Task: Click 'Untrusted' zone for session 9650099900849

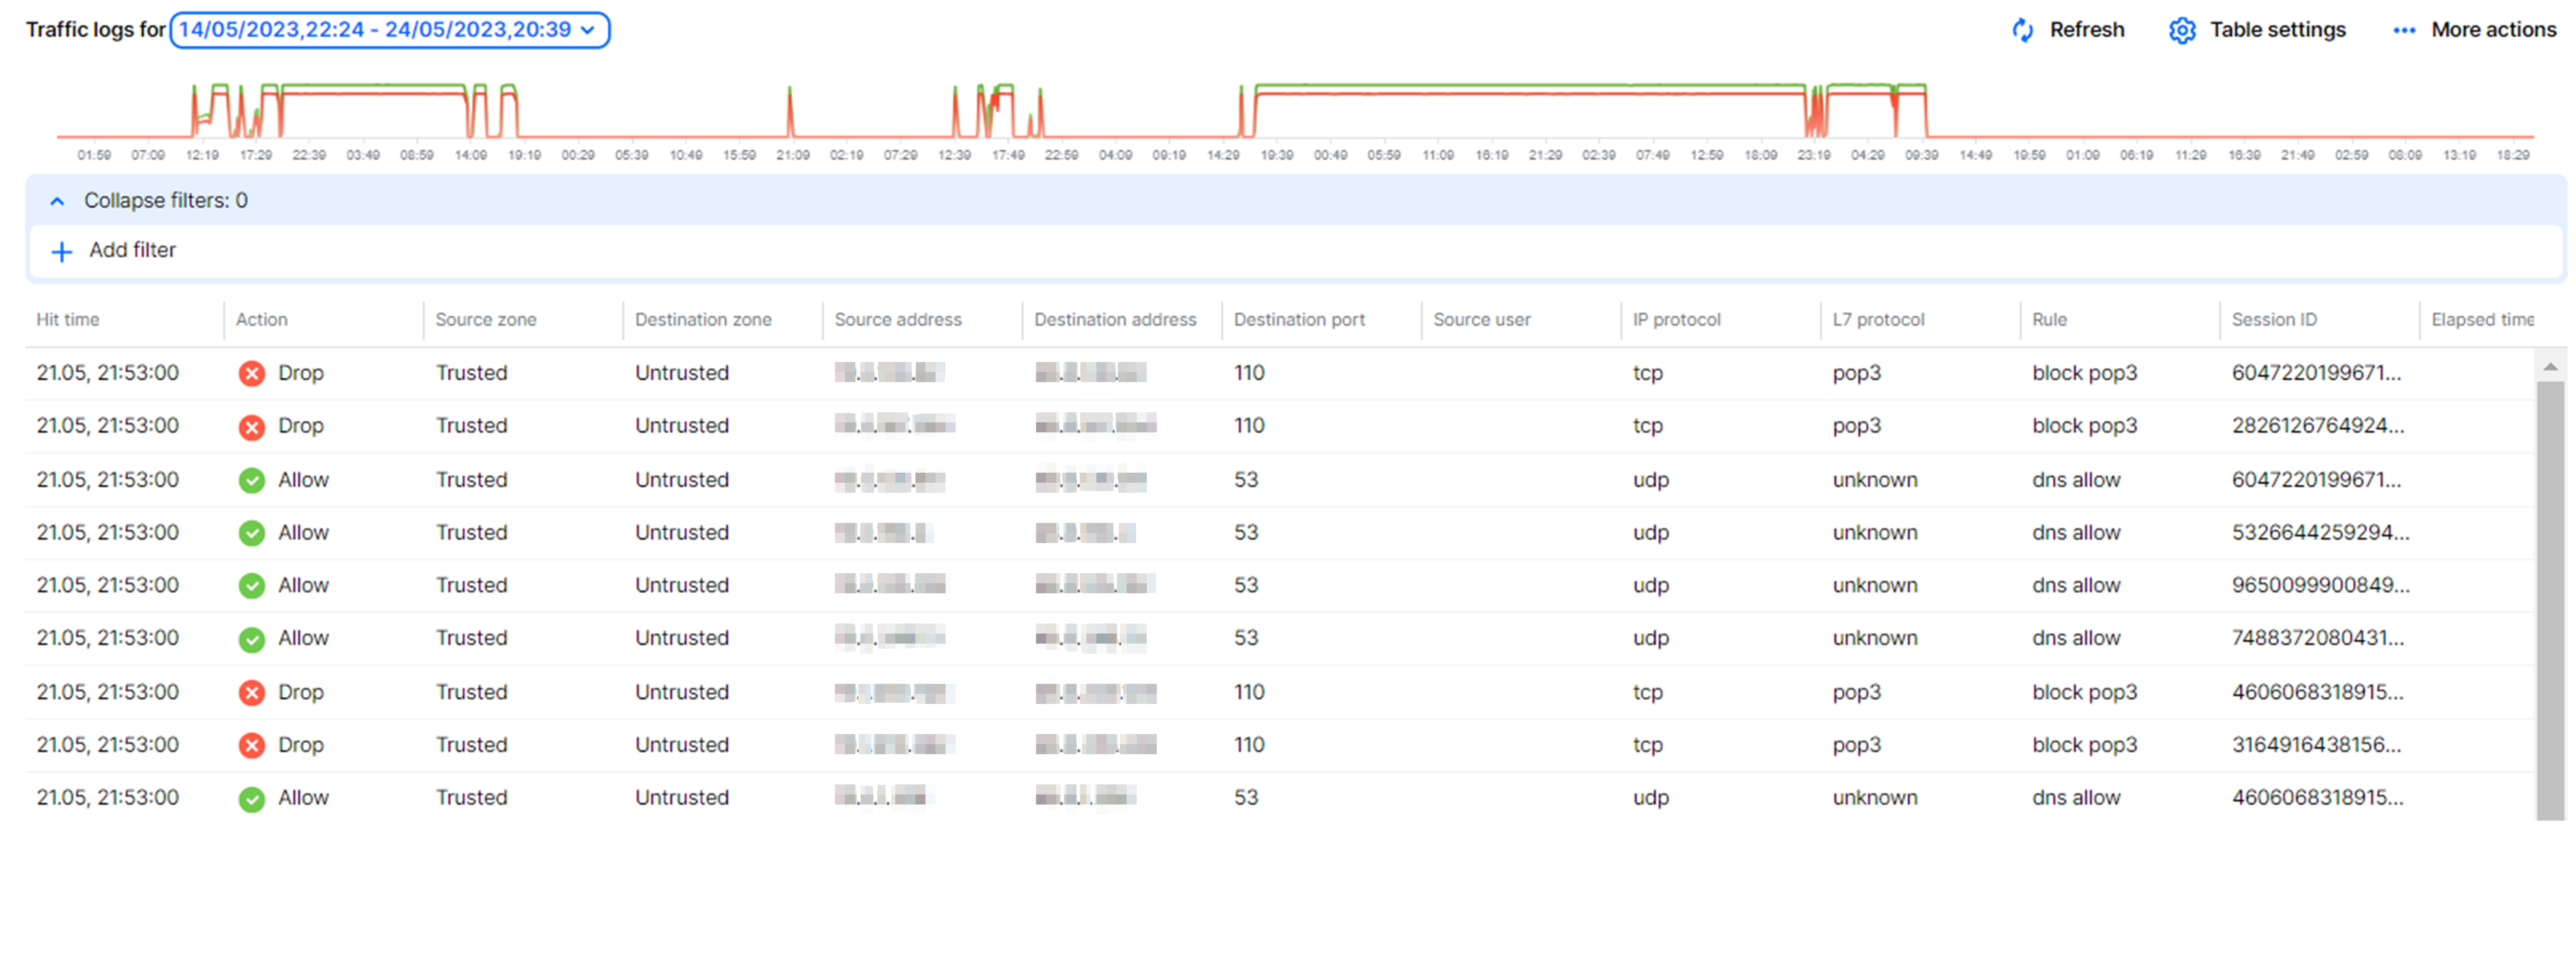Action: tap(682, 586)
